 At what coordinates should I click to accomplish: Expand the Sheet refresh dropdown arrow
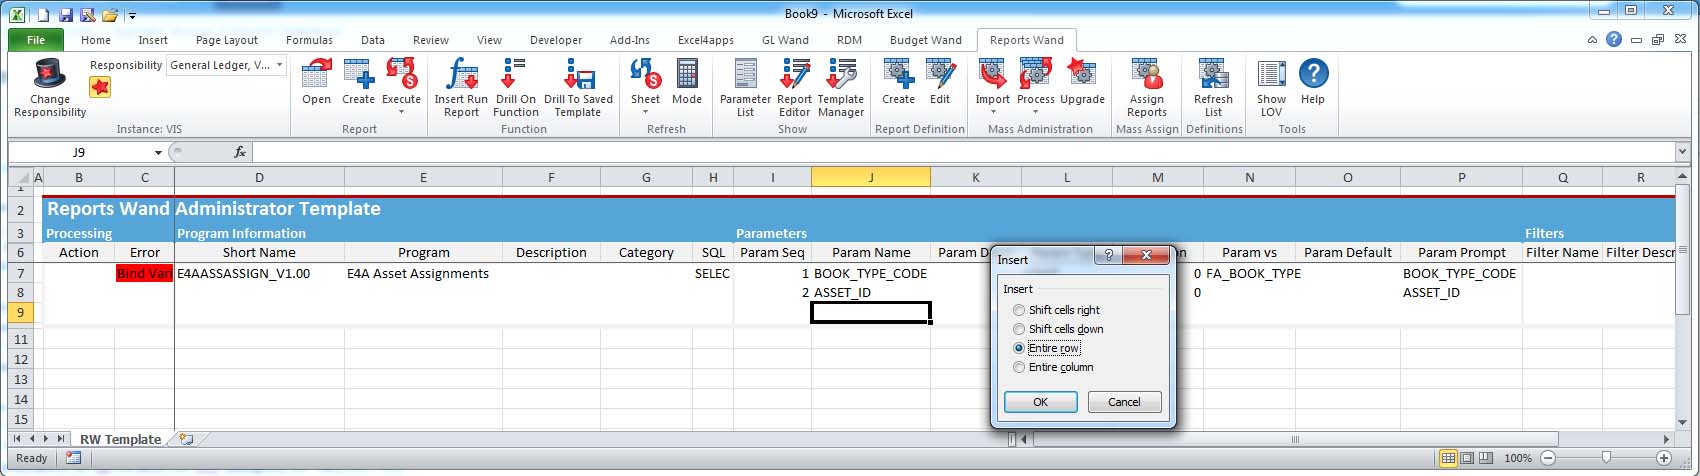645,112
